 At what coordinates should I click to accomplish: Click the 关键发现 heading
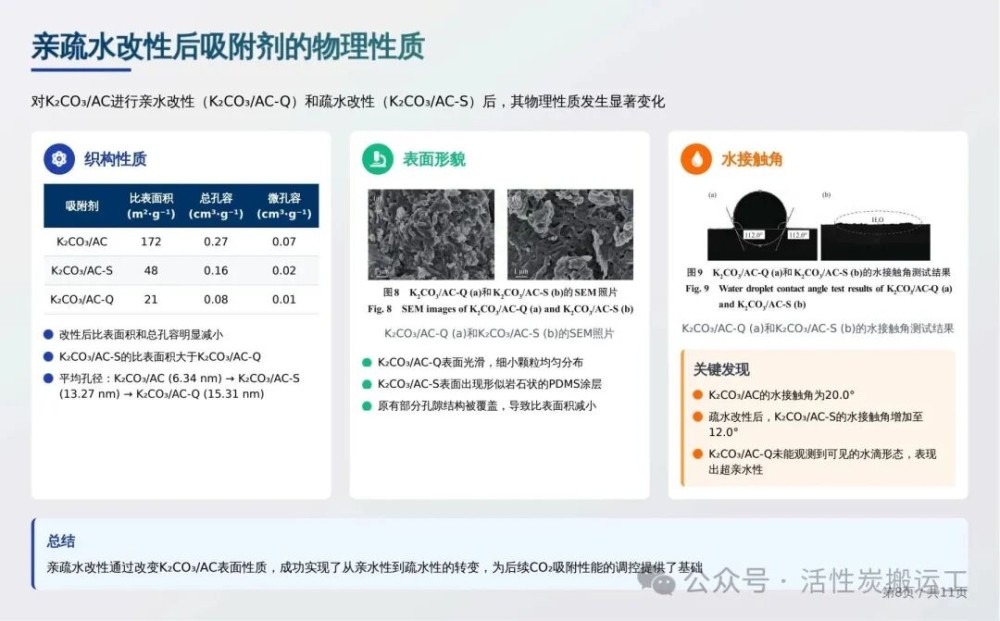[722, 369]
